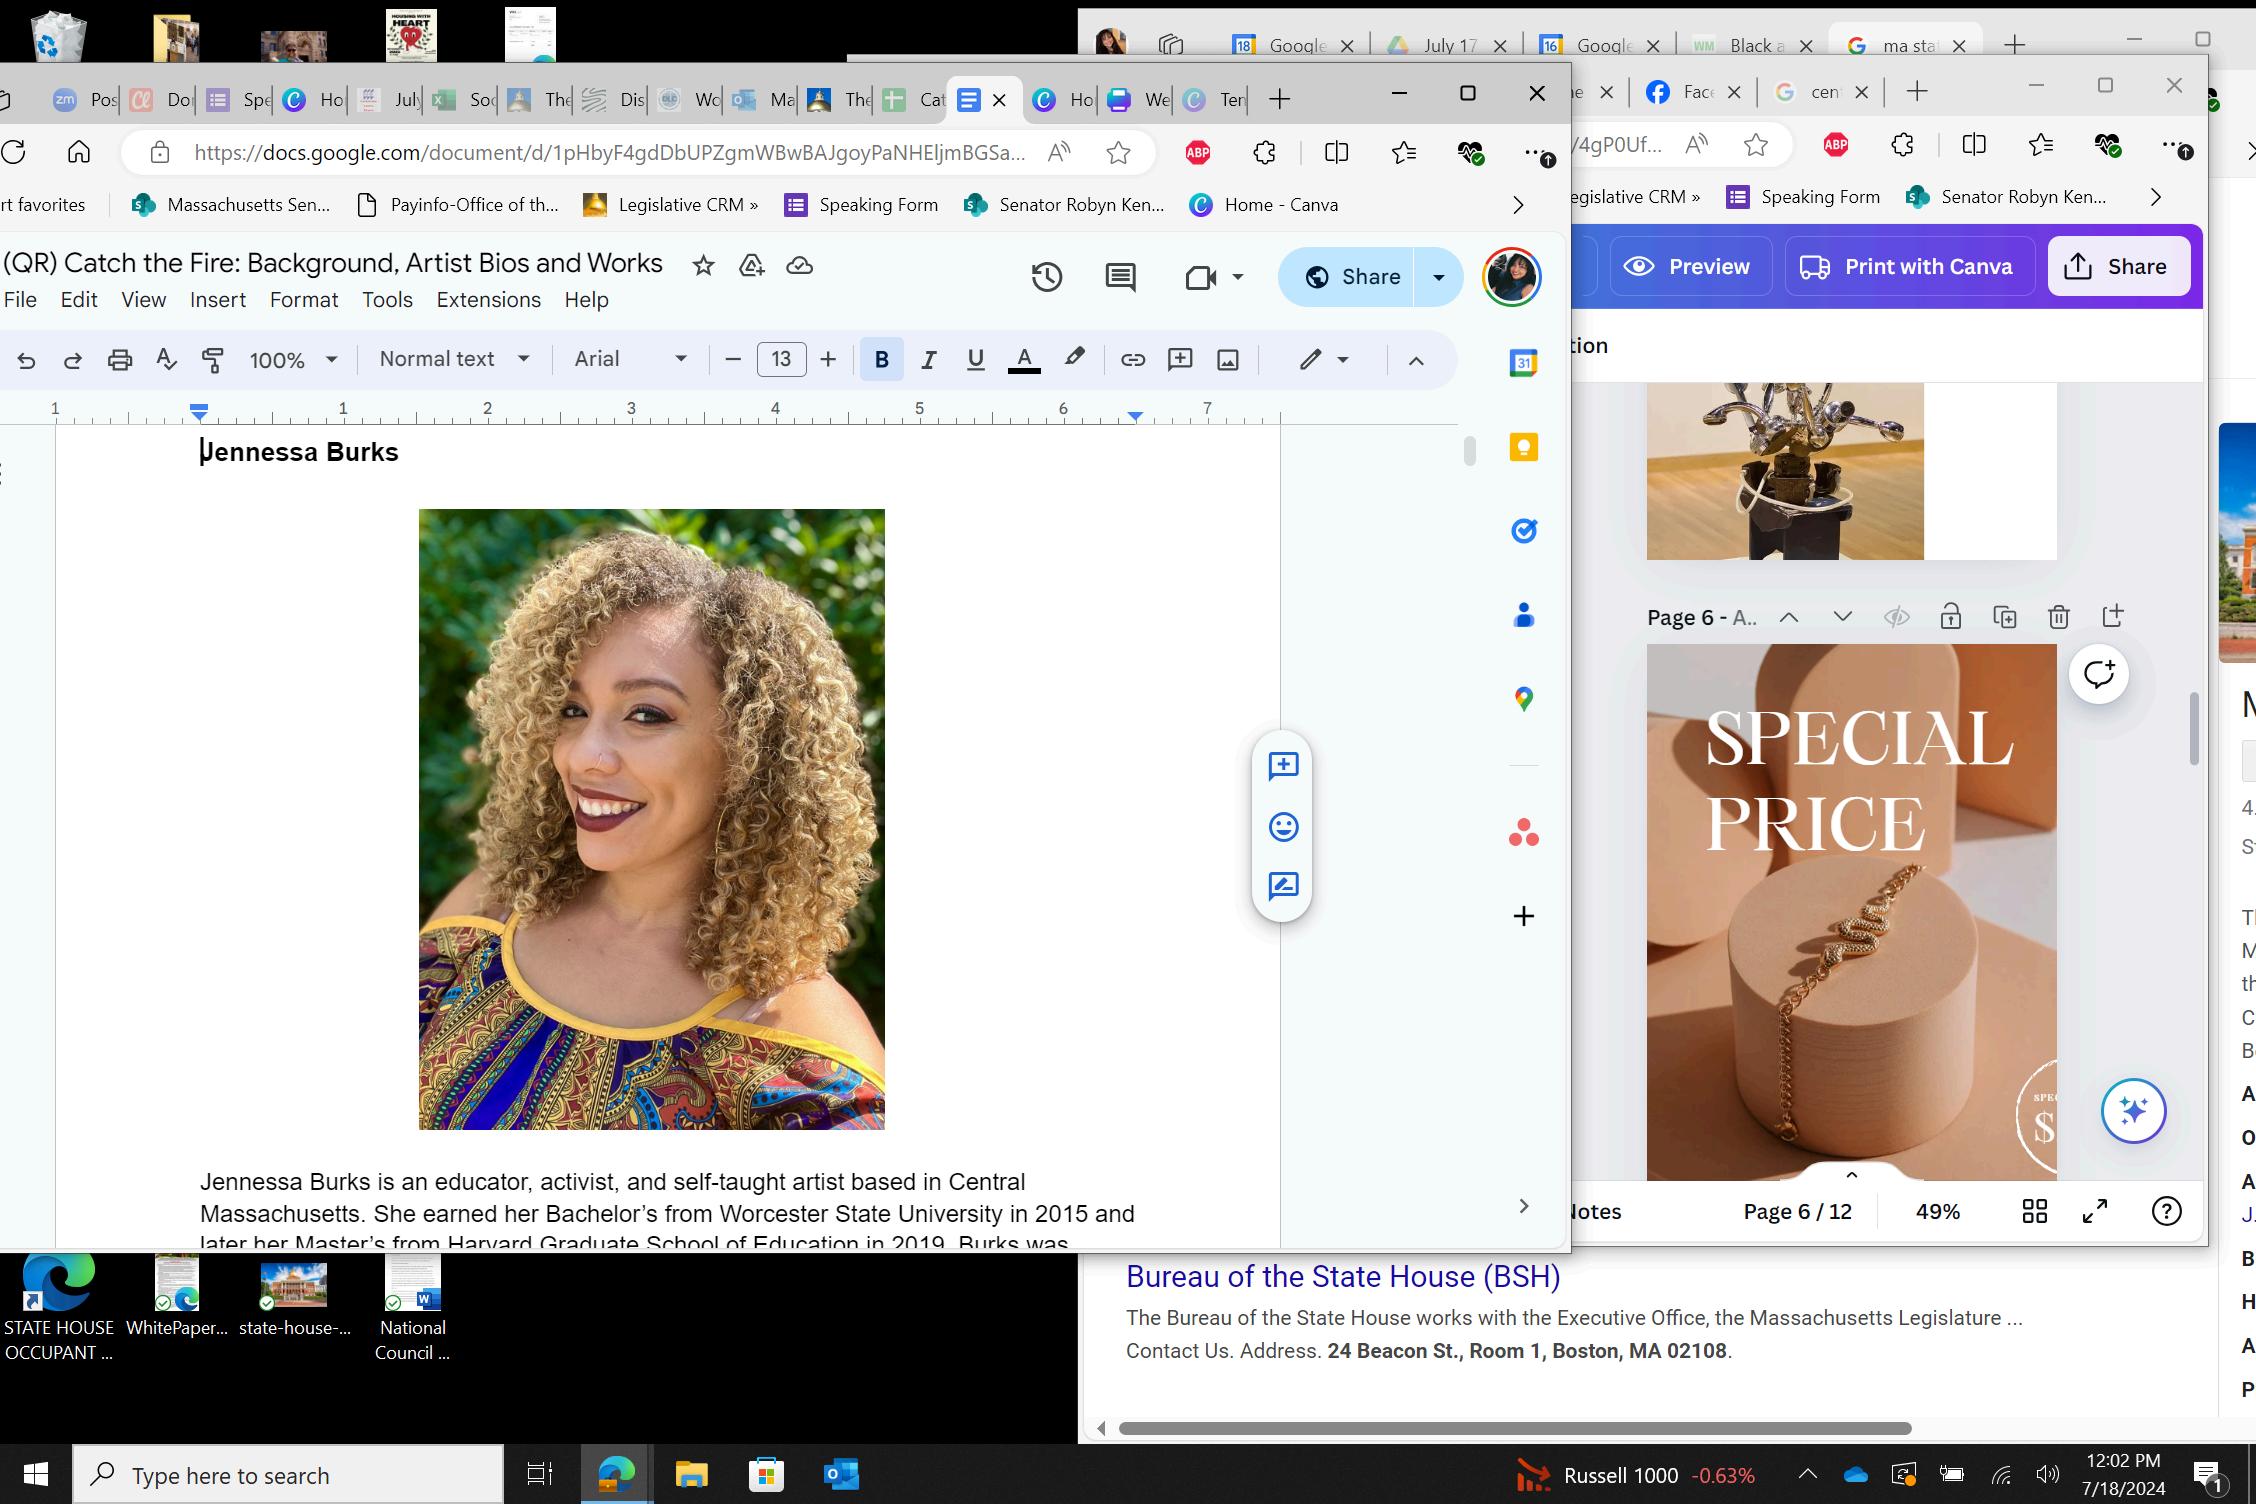Image resolution: width=2256 pixels, height=1504 pixels.
Task: Open version history clock icon
Action: pos(1046,277)
